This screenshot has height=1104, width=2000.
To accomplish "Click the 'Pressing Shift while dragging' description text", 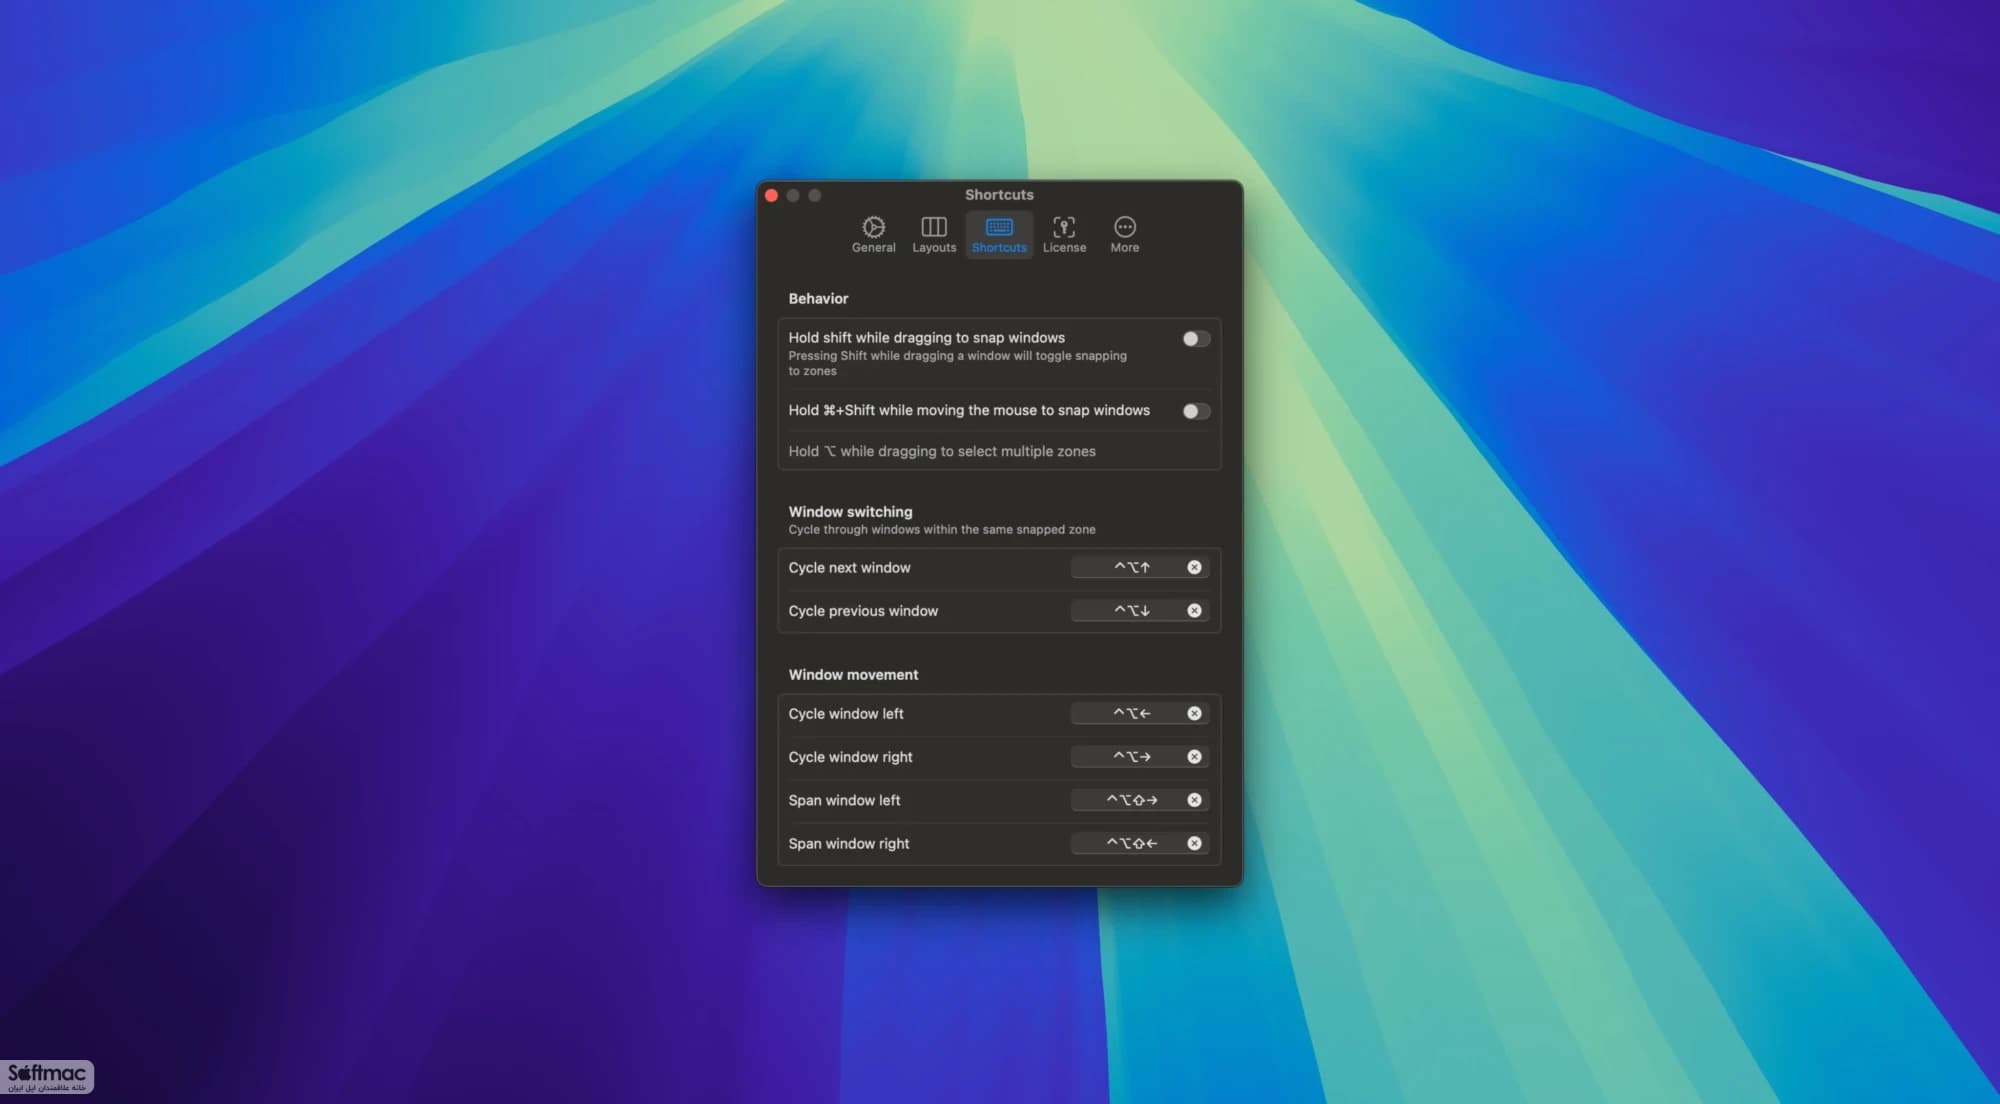I will tap(957, 363).
